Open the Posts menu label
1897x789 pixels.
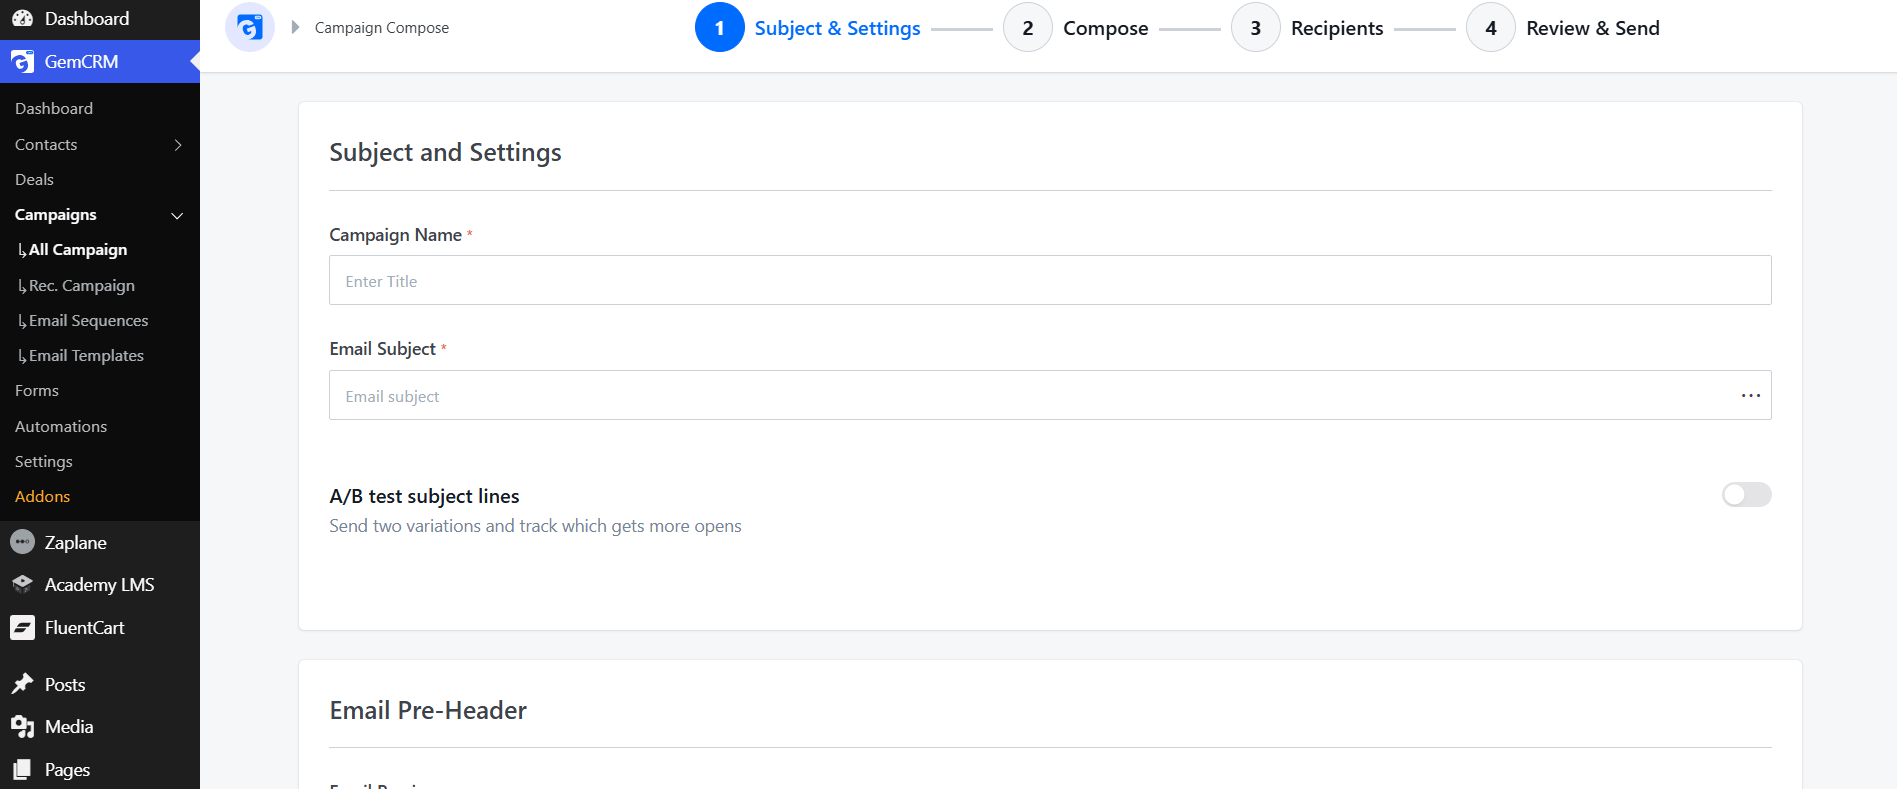[x=65, y=685]
